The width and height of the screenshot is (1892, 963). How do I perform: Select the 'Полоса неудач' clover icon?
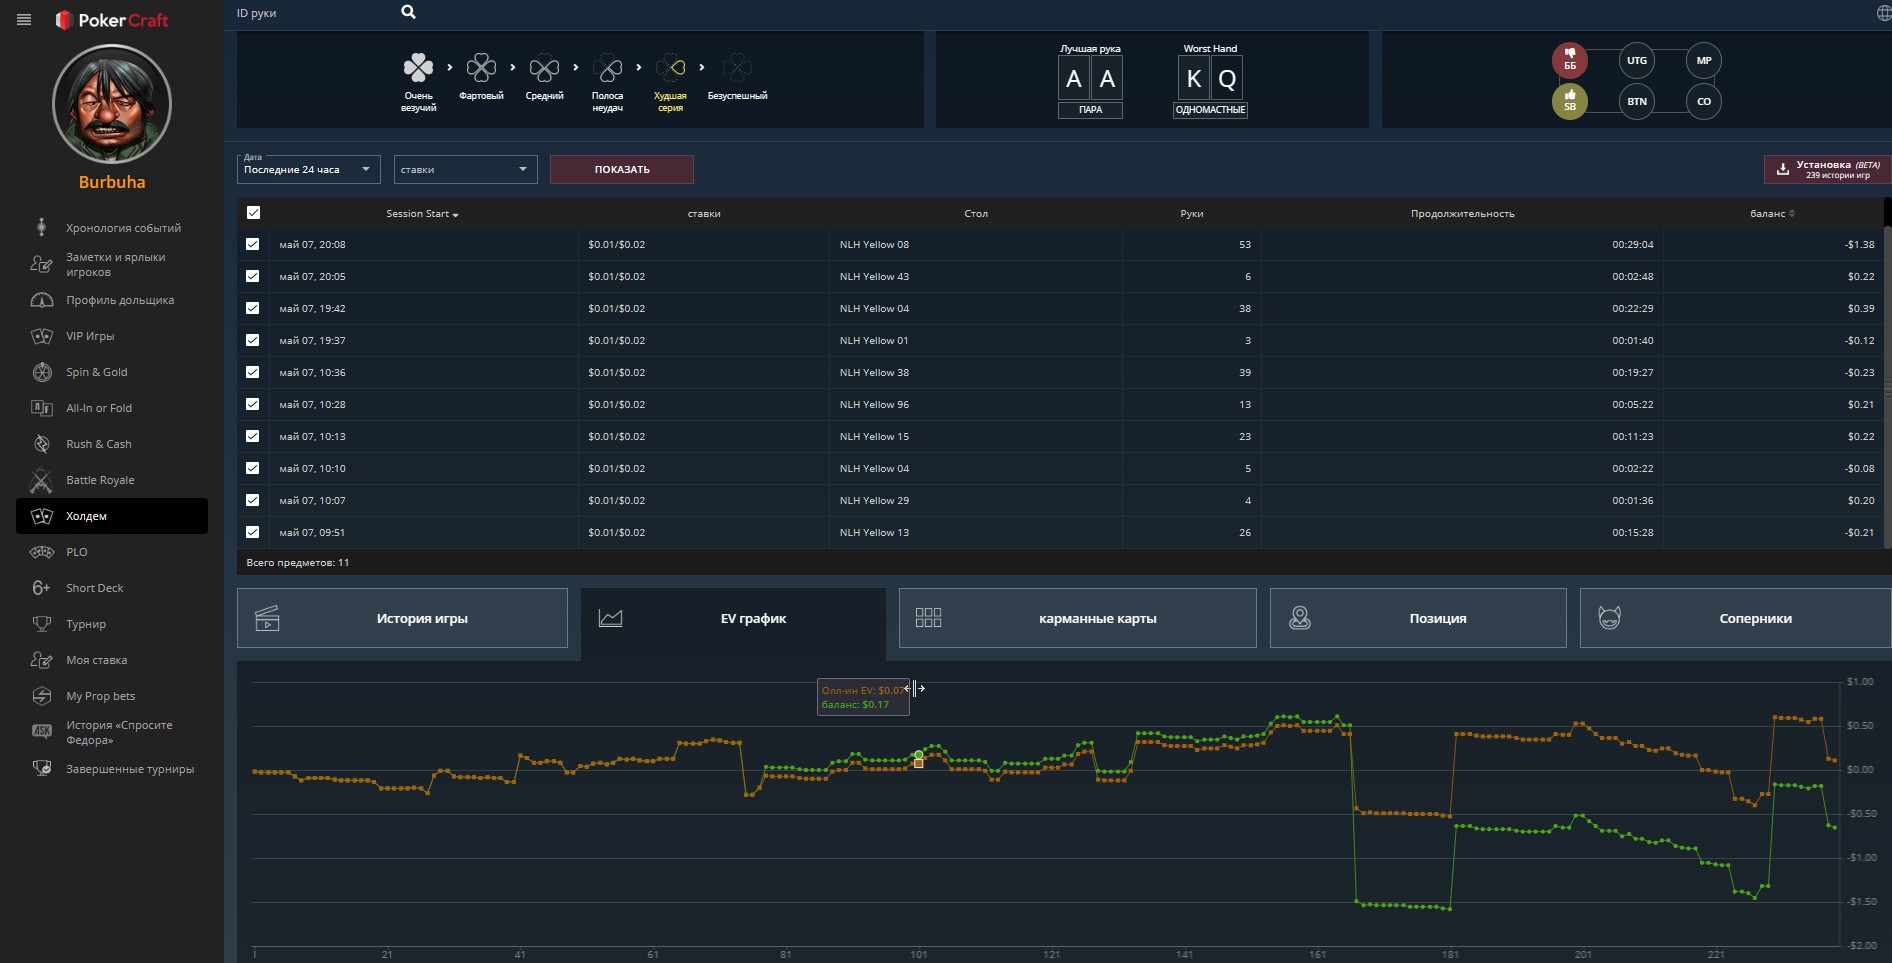[607, 68]
